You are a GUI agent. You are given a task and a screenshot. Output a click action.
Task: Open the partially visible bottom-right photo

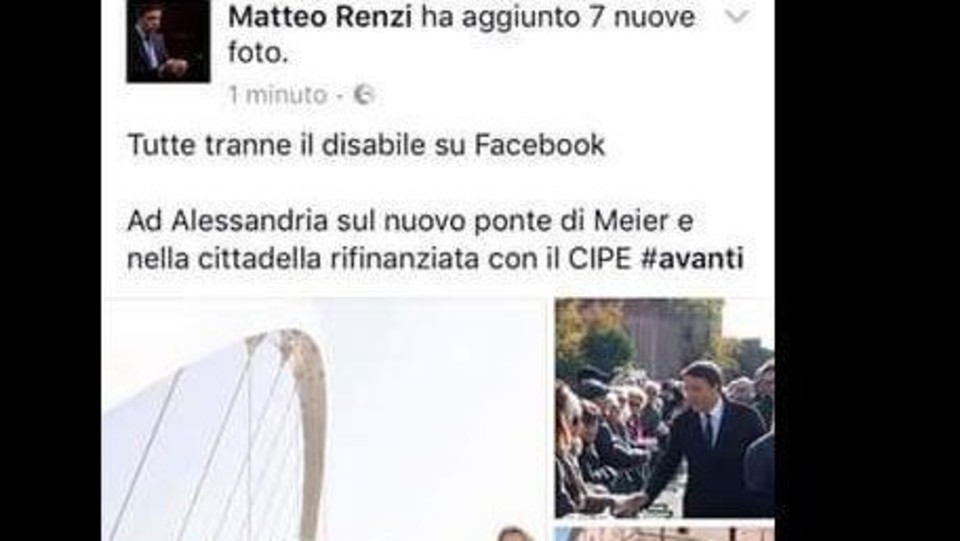tap(664, 534)
